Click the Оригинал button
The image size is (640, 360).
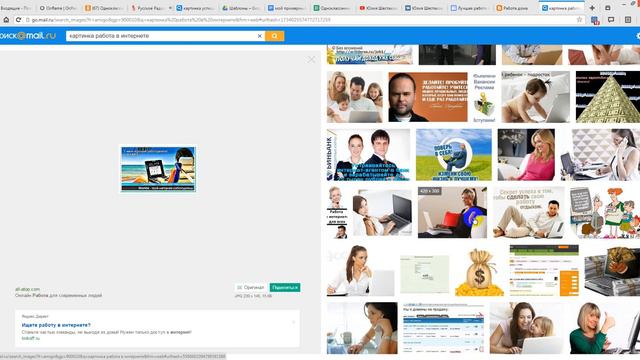pos(250,288)
